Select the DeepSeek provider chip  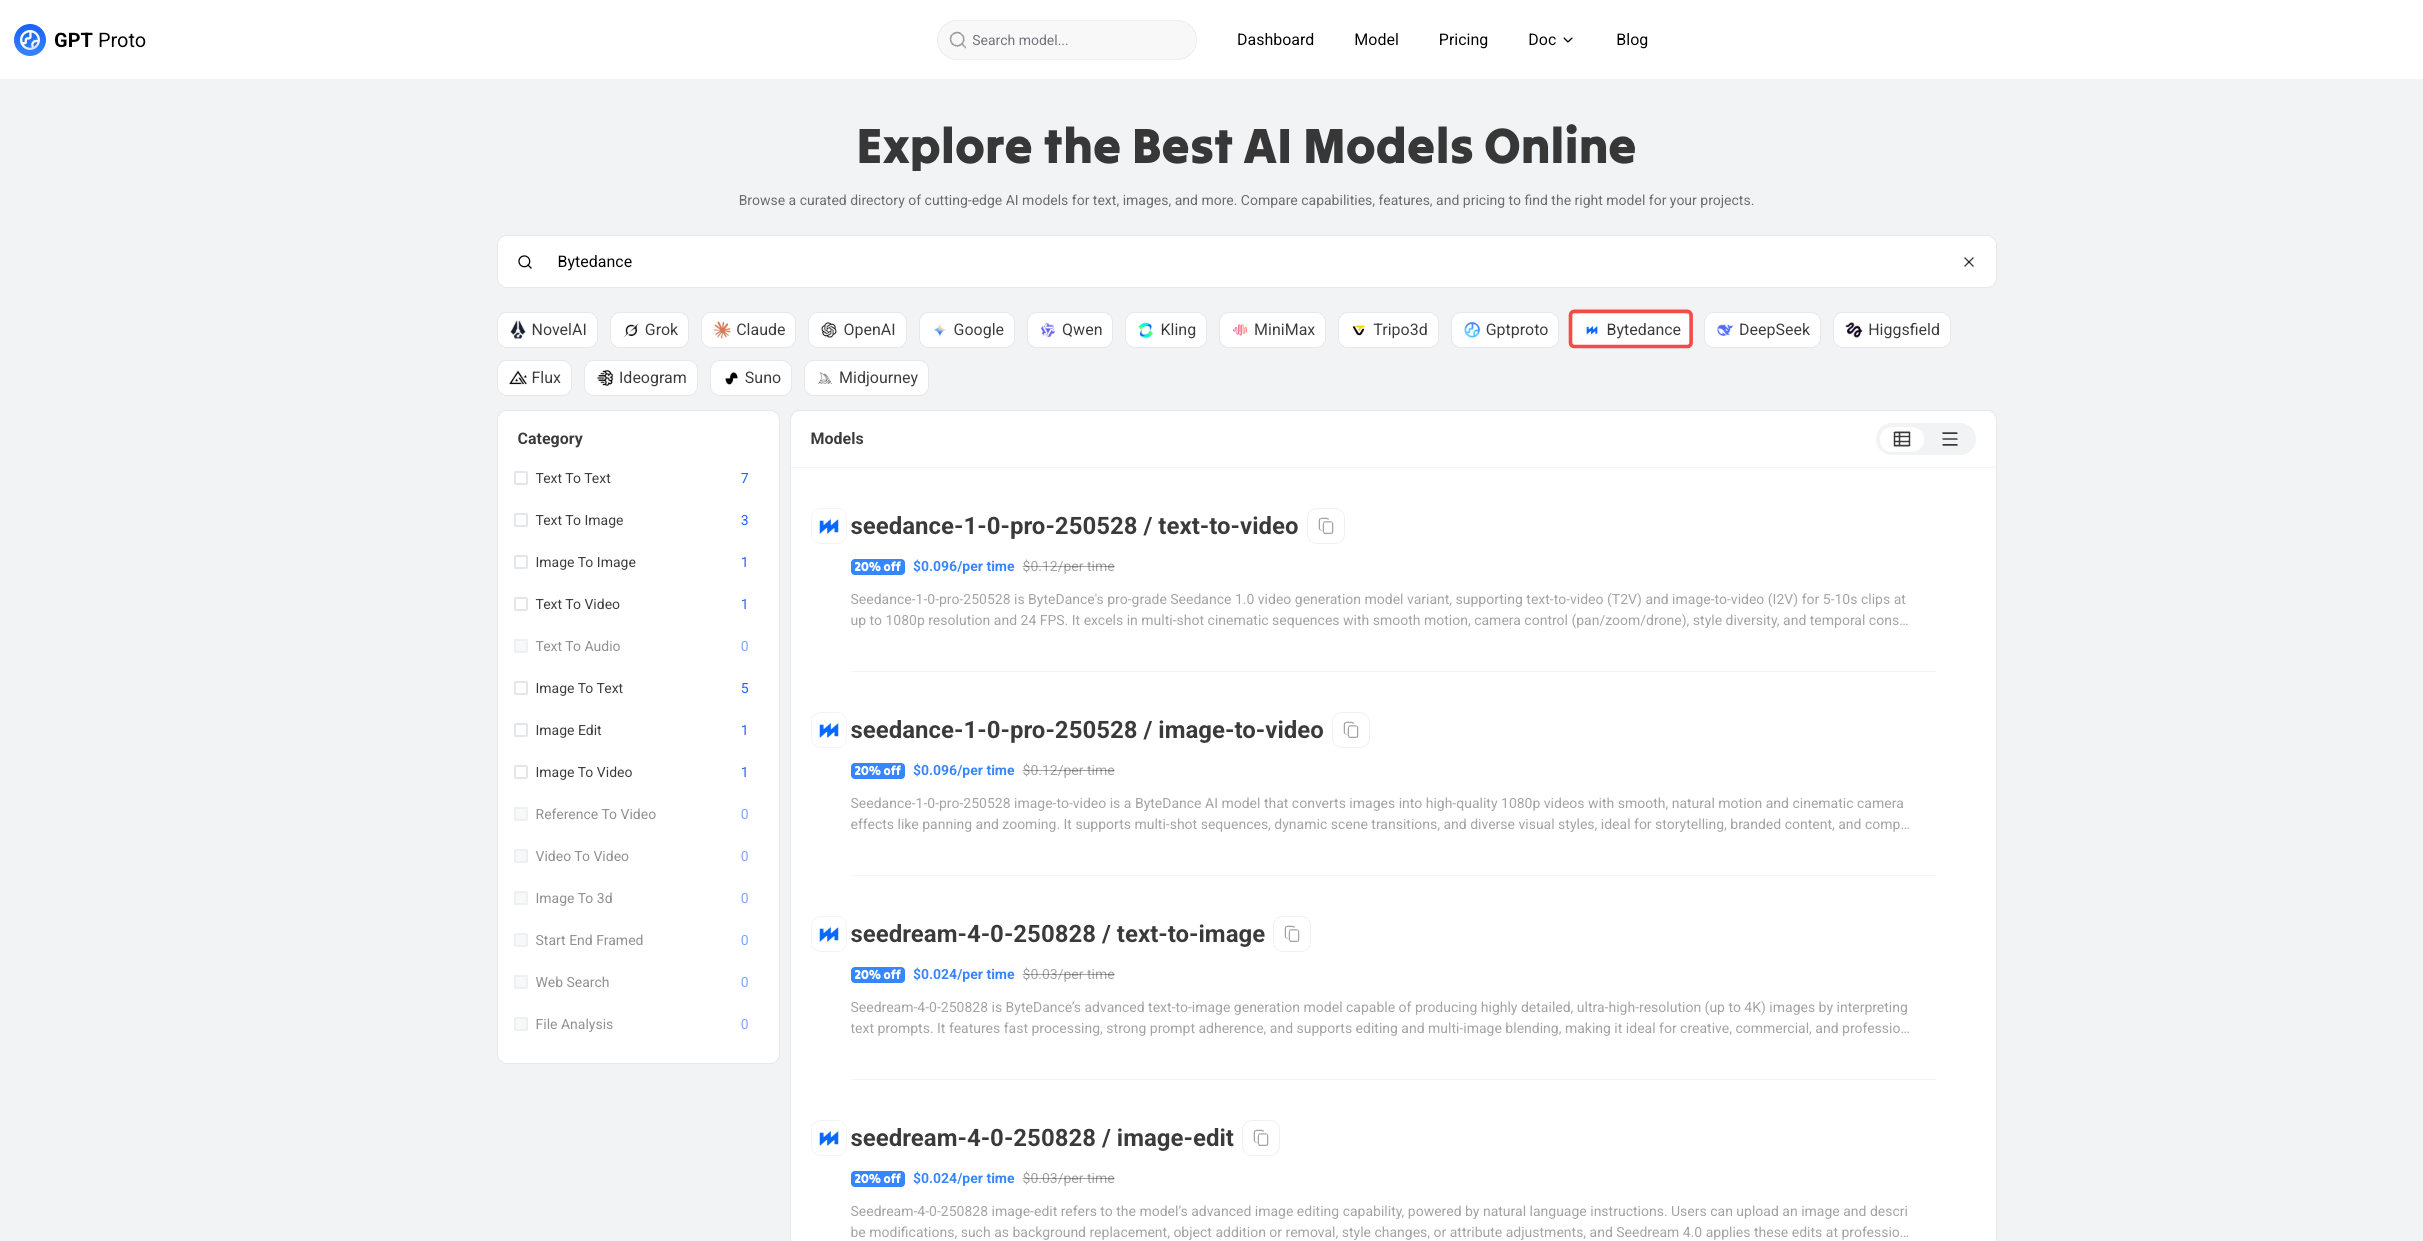coord(1763,330)
